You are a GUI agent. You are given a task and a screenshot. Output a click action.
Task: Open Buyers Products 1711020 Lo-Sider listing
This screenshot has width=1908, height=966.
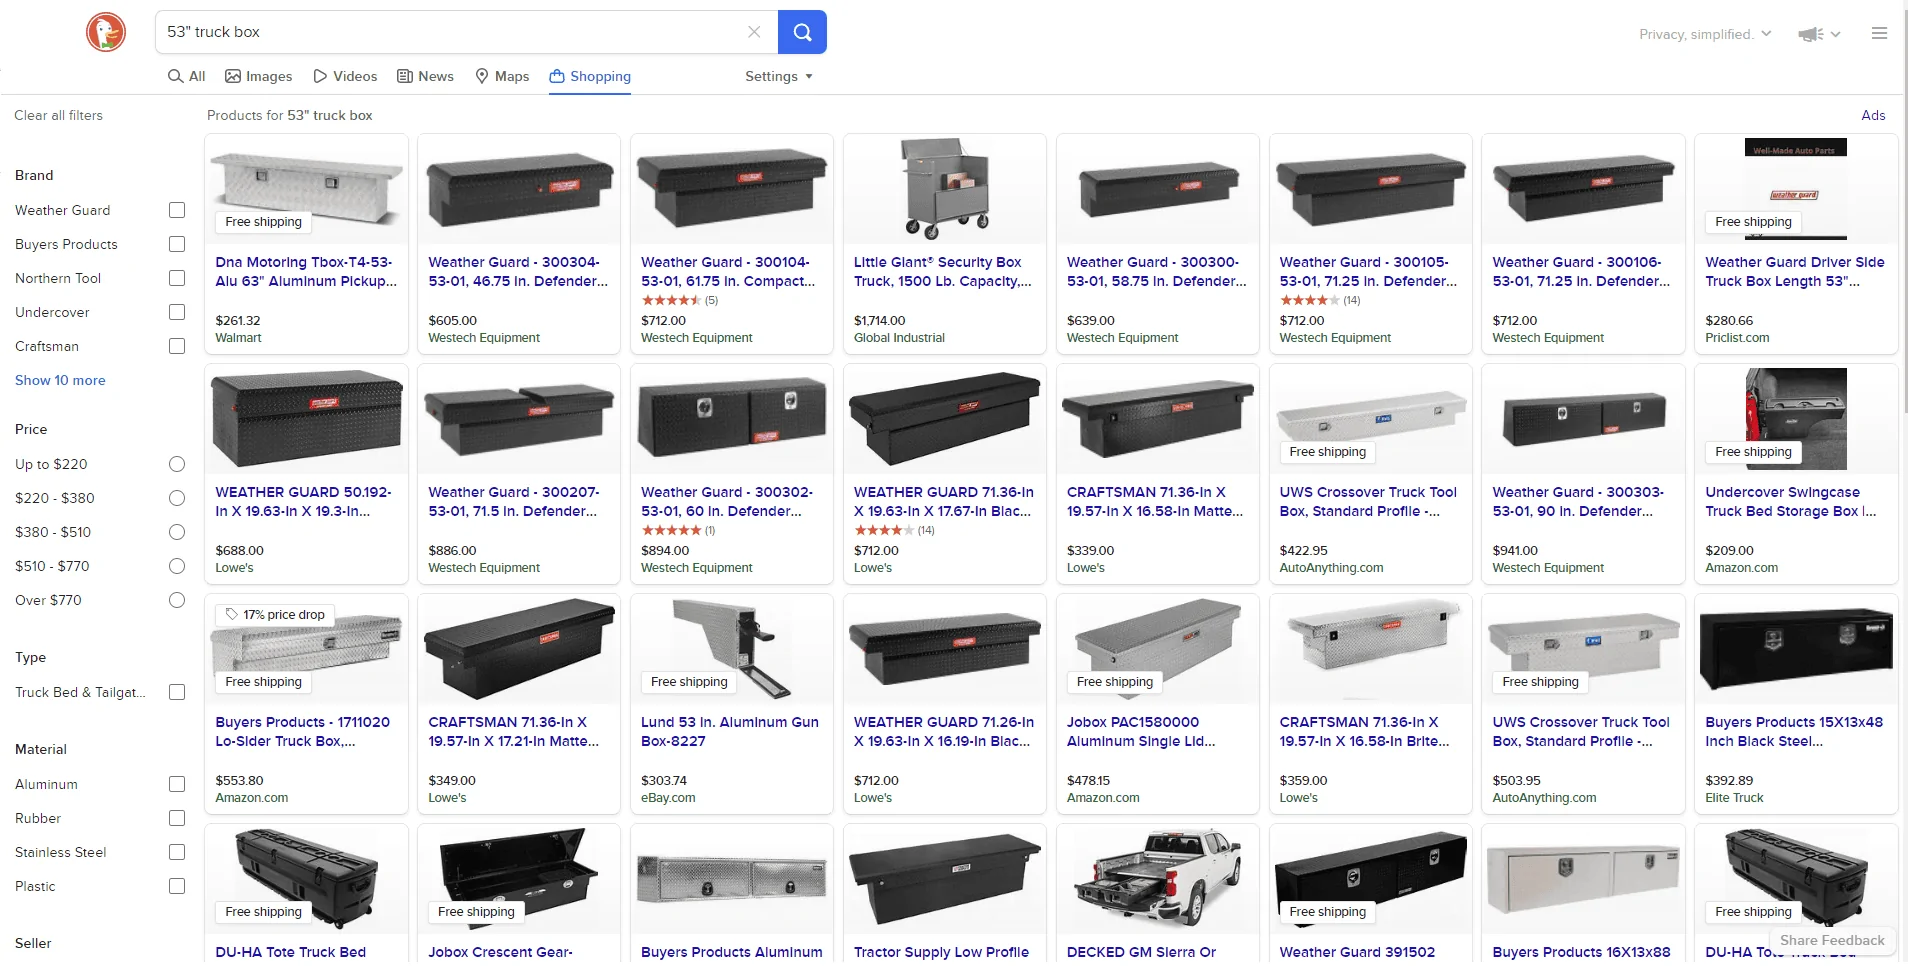tap(303, 732)
